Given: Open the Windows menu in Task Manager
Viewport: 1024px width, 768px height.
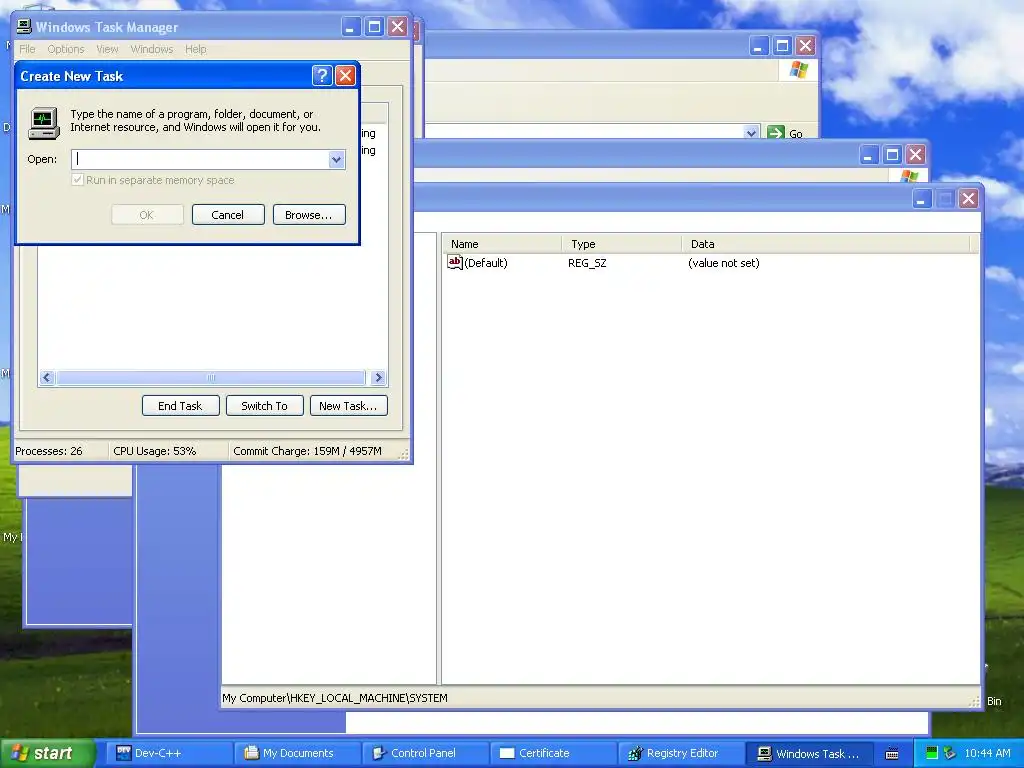Looking at the screenshot, I should tap(152, 49).
